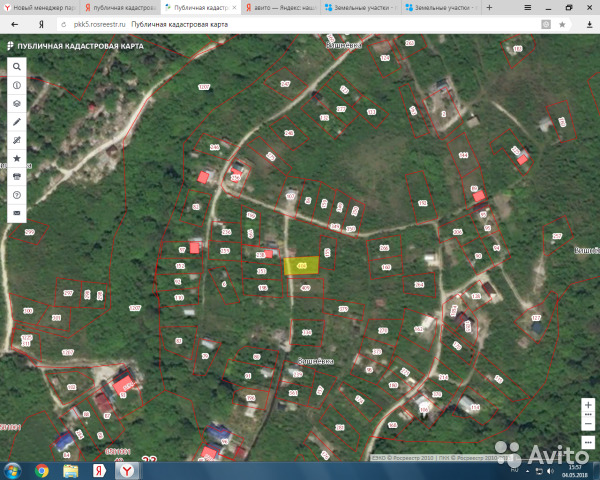This screenshot has height=480, width=600.
Task: Open Yandex 'Я' app on taskbar
Action: click(x=99, y=471)
